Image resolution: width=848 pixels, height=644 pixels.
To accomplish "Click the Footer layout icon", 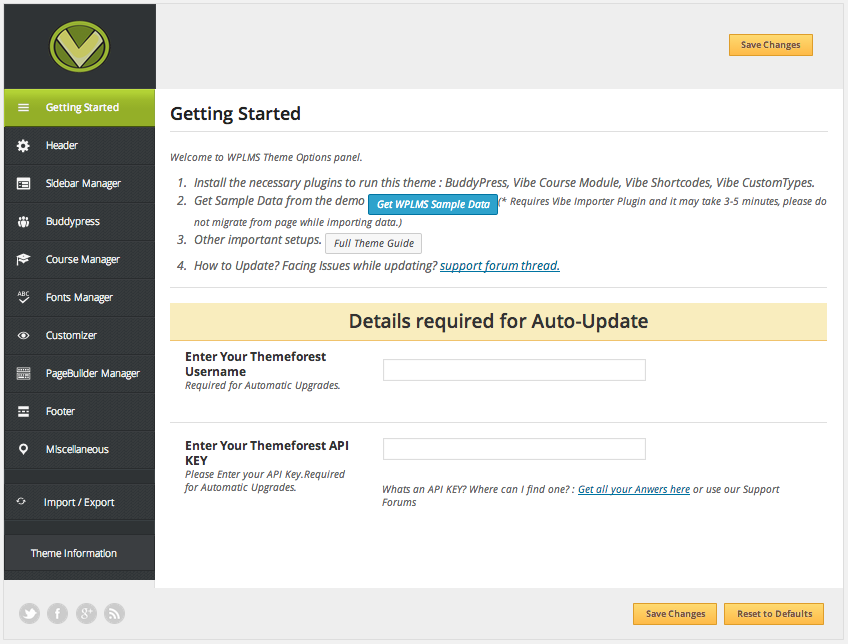I will coord(23,411).
